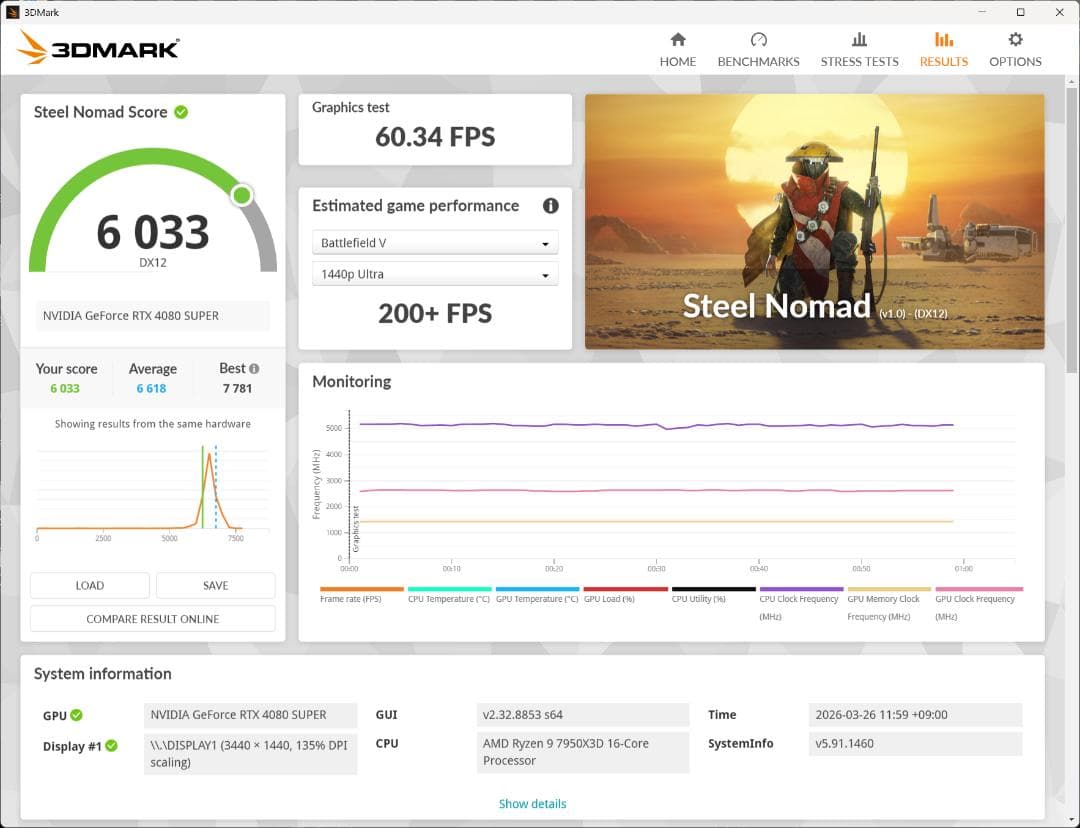Open the BENCHMARKS tab

(x=758, y=50)
